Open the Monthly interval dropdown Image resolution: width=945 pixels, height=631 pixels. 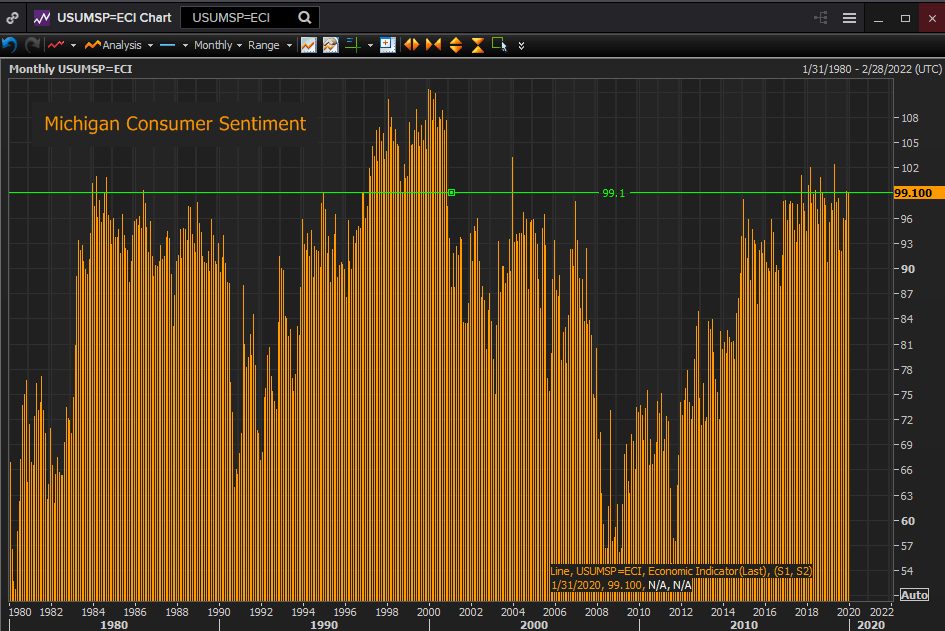(217, 45)
